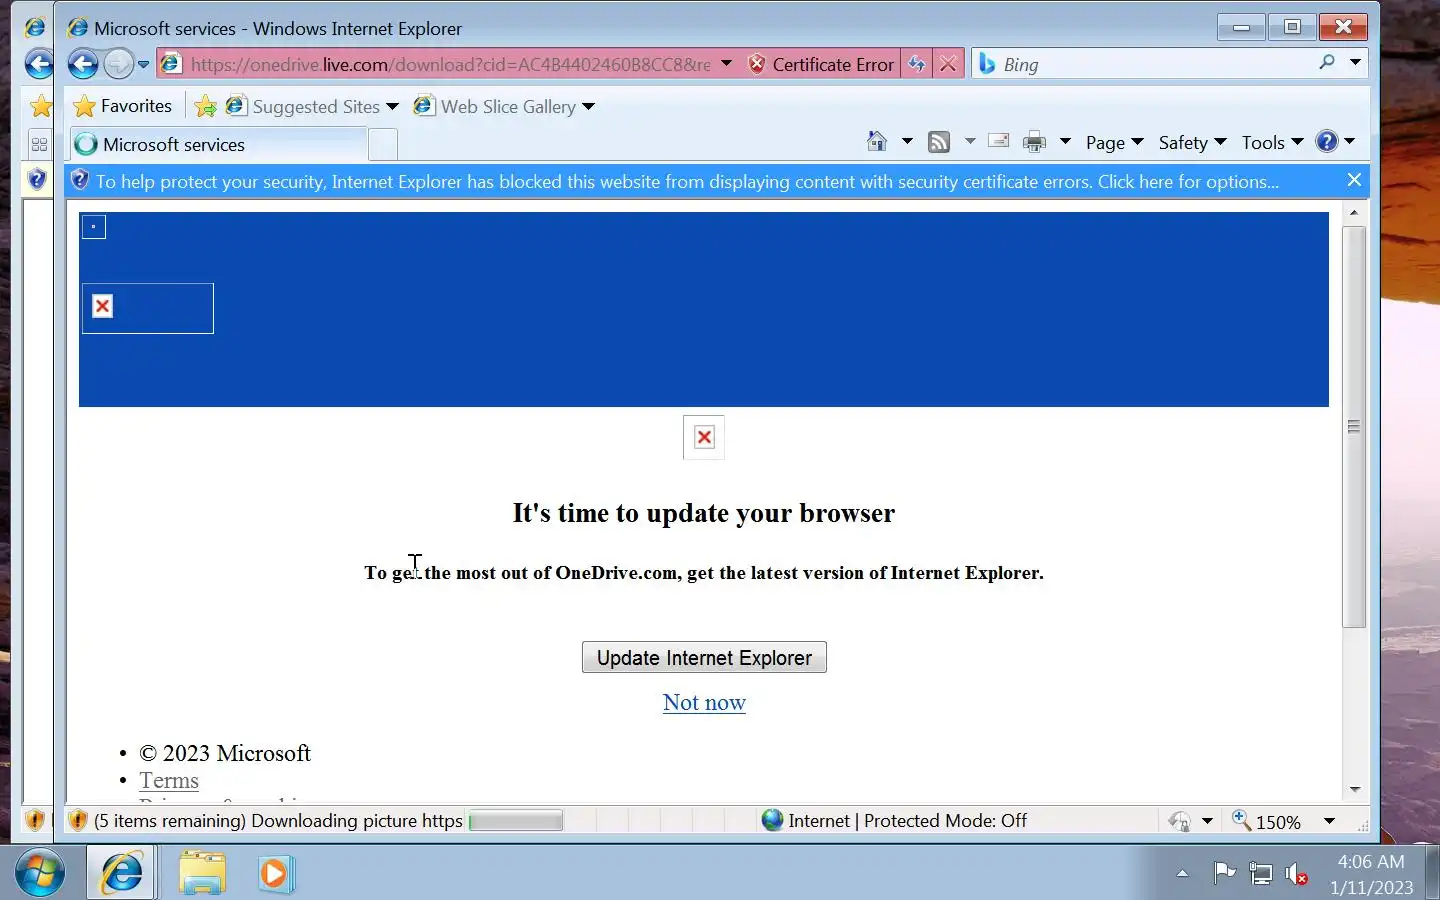Open the Help question mark menu
Screen dimensions: 1440x900
[x=1335, y=142]
